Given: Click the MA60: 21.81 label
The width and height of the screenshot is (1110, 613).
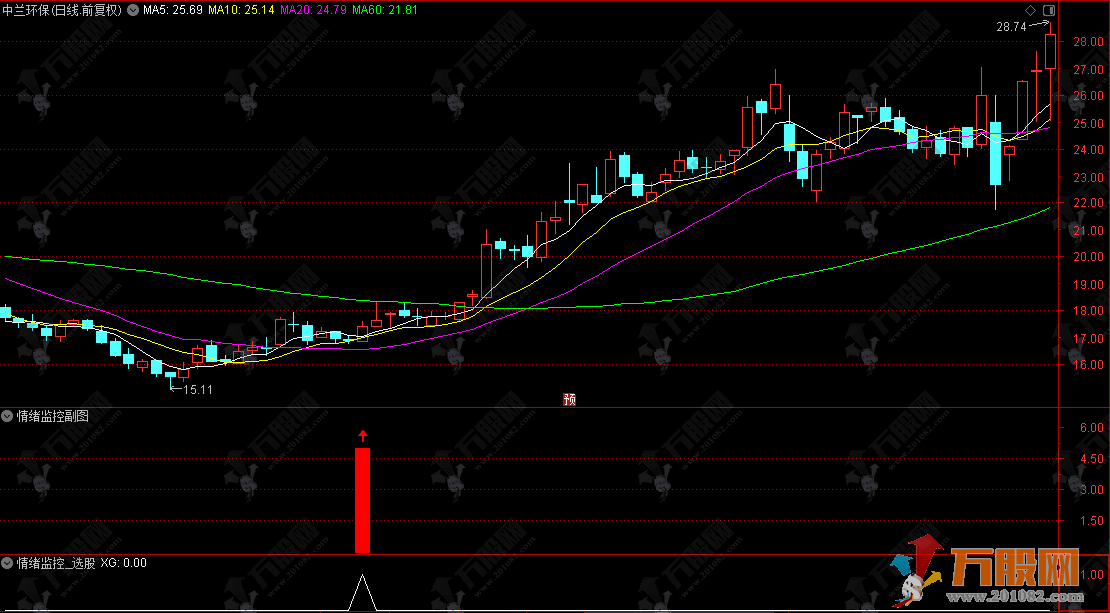Looking at the screenshot, I should (384, 11).
